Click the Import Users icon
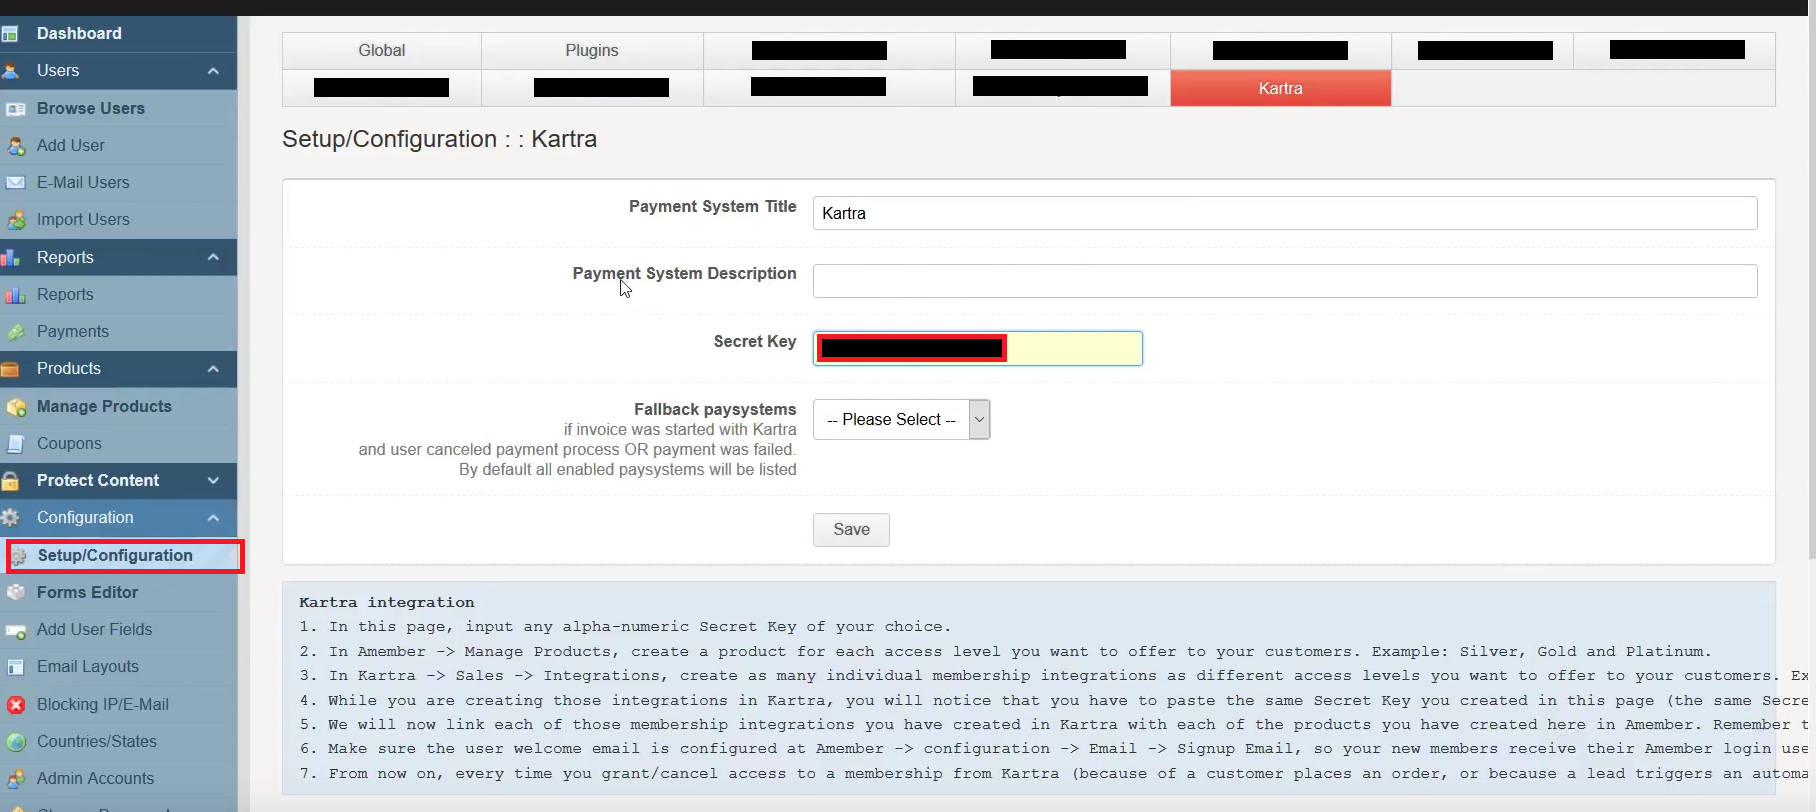This screenshot has width=1816, height=812. tap(15, 220)
